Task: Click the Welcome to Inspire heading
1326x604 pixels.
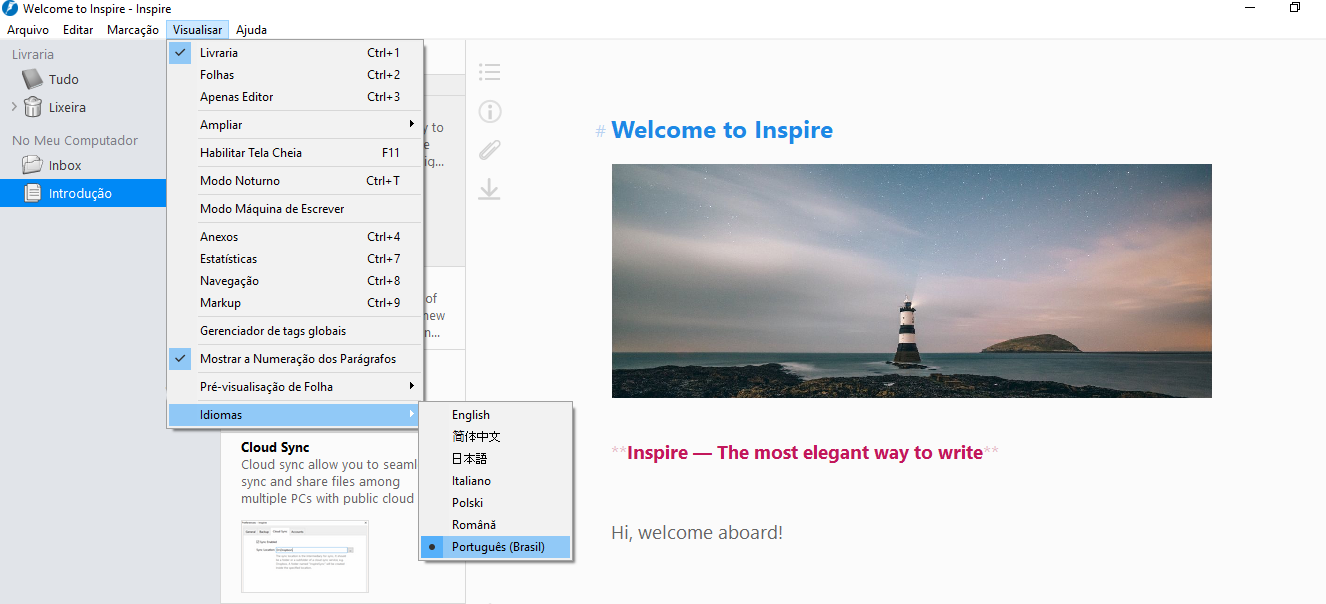Action: 722,130
